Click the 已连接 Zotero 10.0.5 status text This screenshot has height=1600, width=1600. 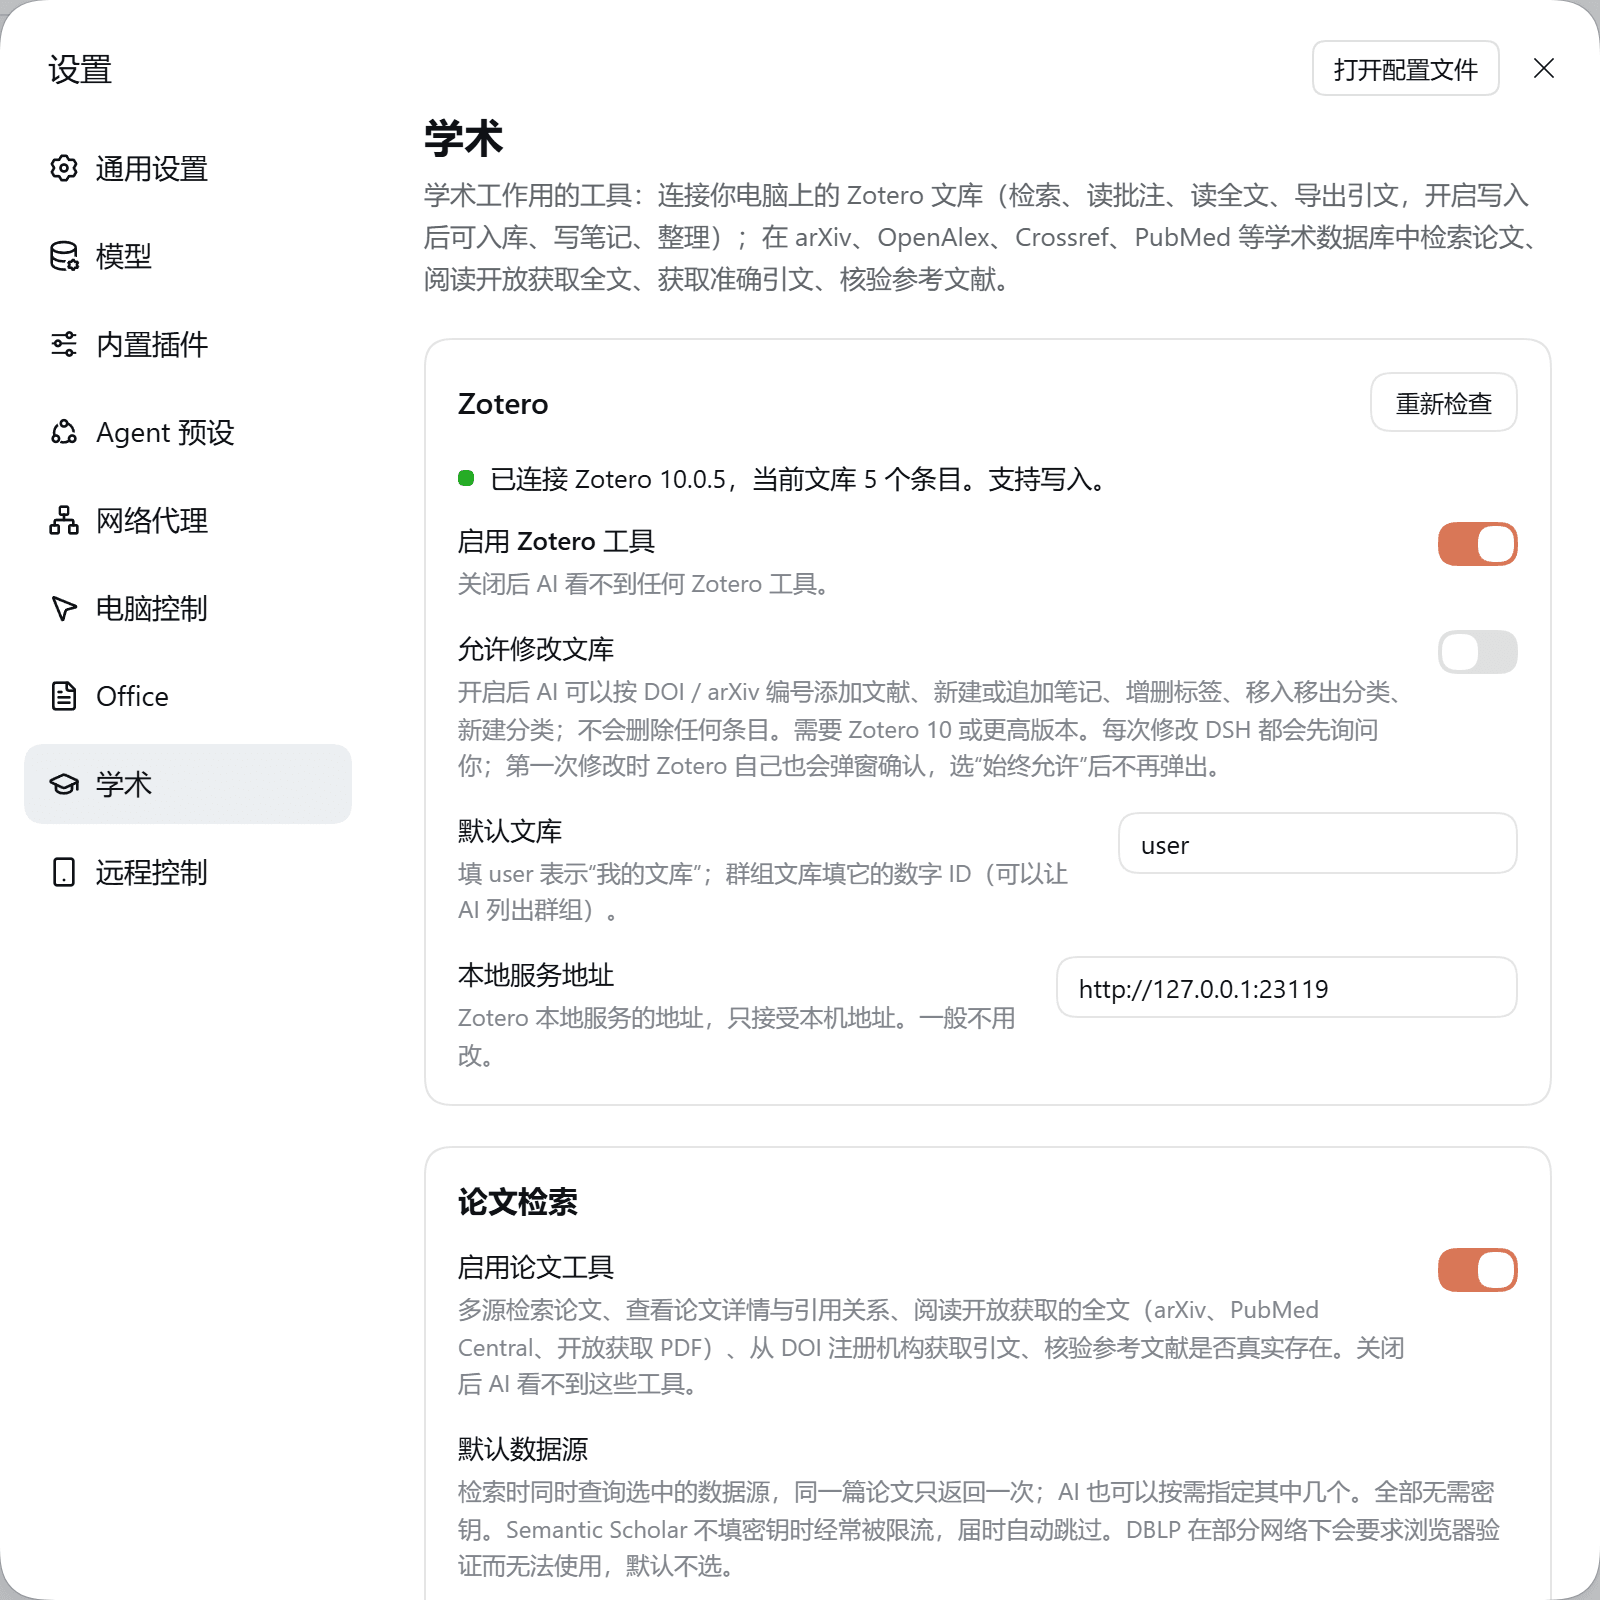click(x=798, y=479)
